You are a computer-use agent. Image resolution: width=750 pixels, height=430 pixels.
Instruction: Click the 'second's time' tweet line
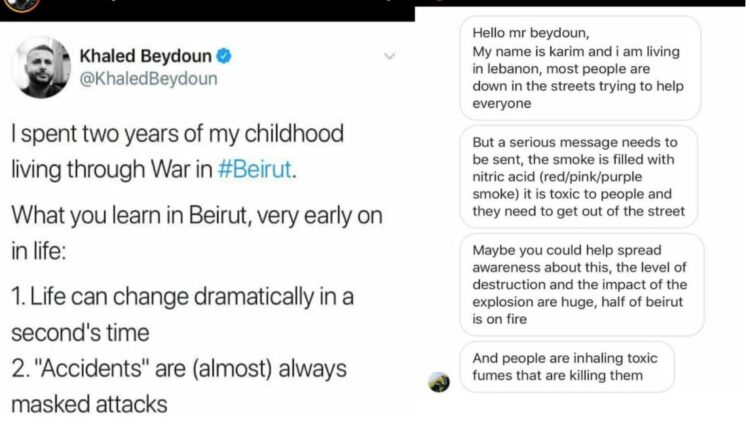coord(80,332)
